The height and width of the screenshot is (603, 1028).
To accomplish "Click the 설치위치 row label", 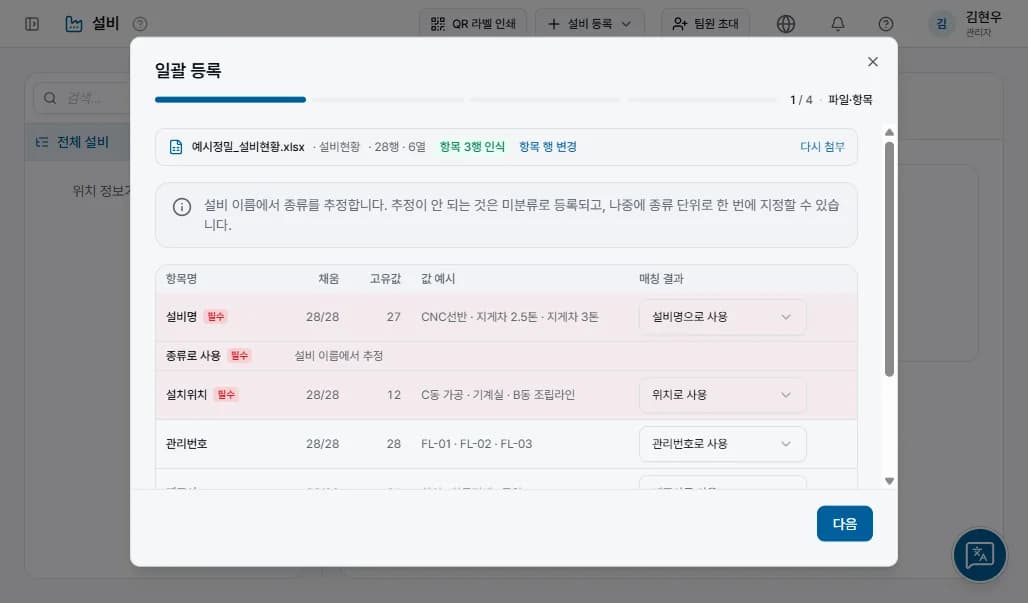I will point(186,395).
